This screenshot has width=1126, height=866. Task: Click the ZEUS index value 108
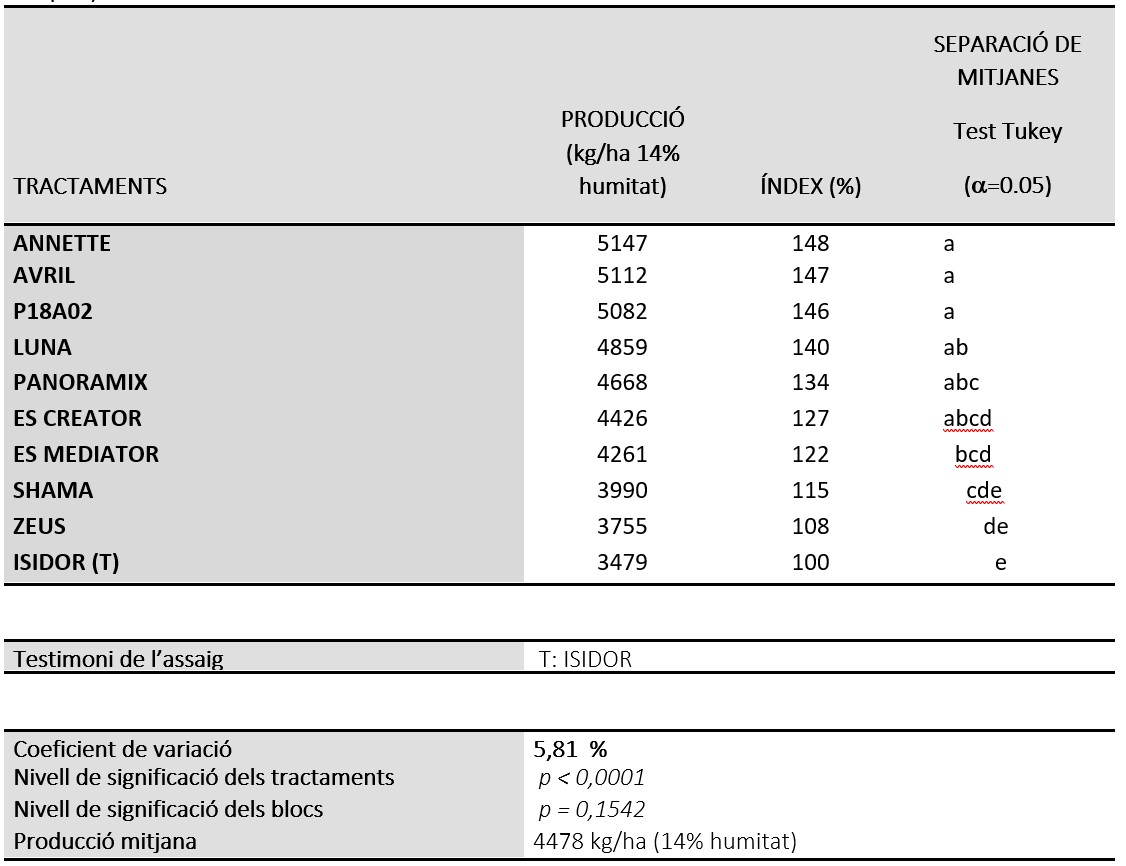tap(811, 526)
